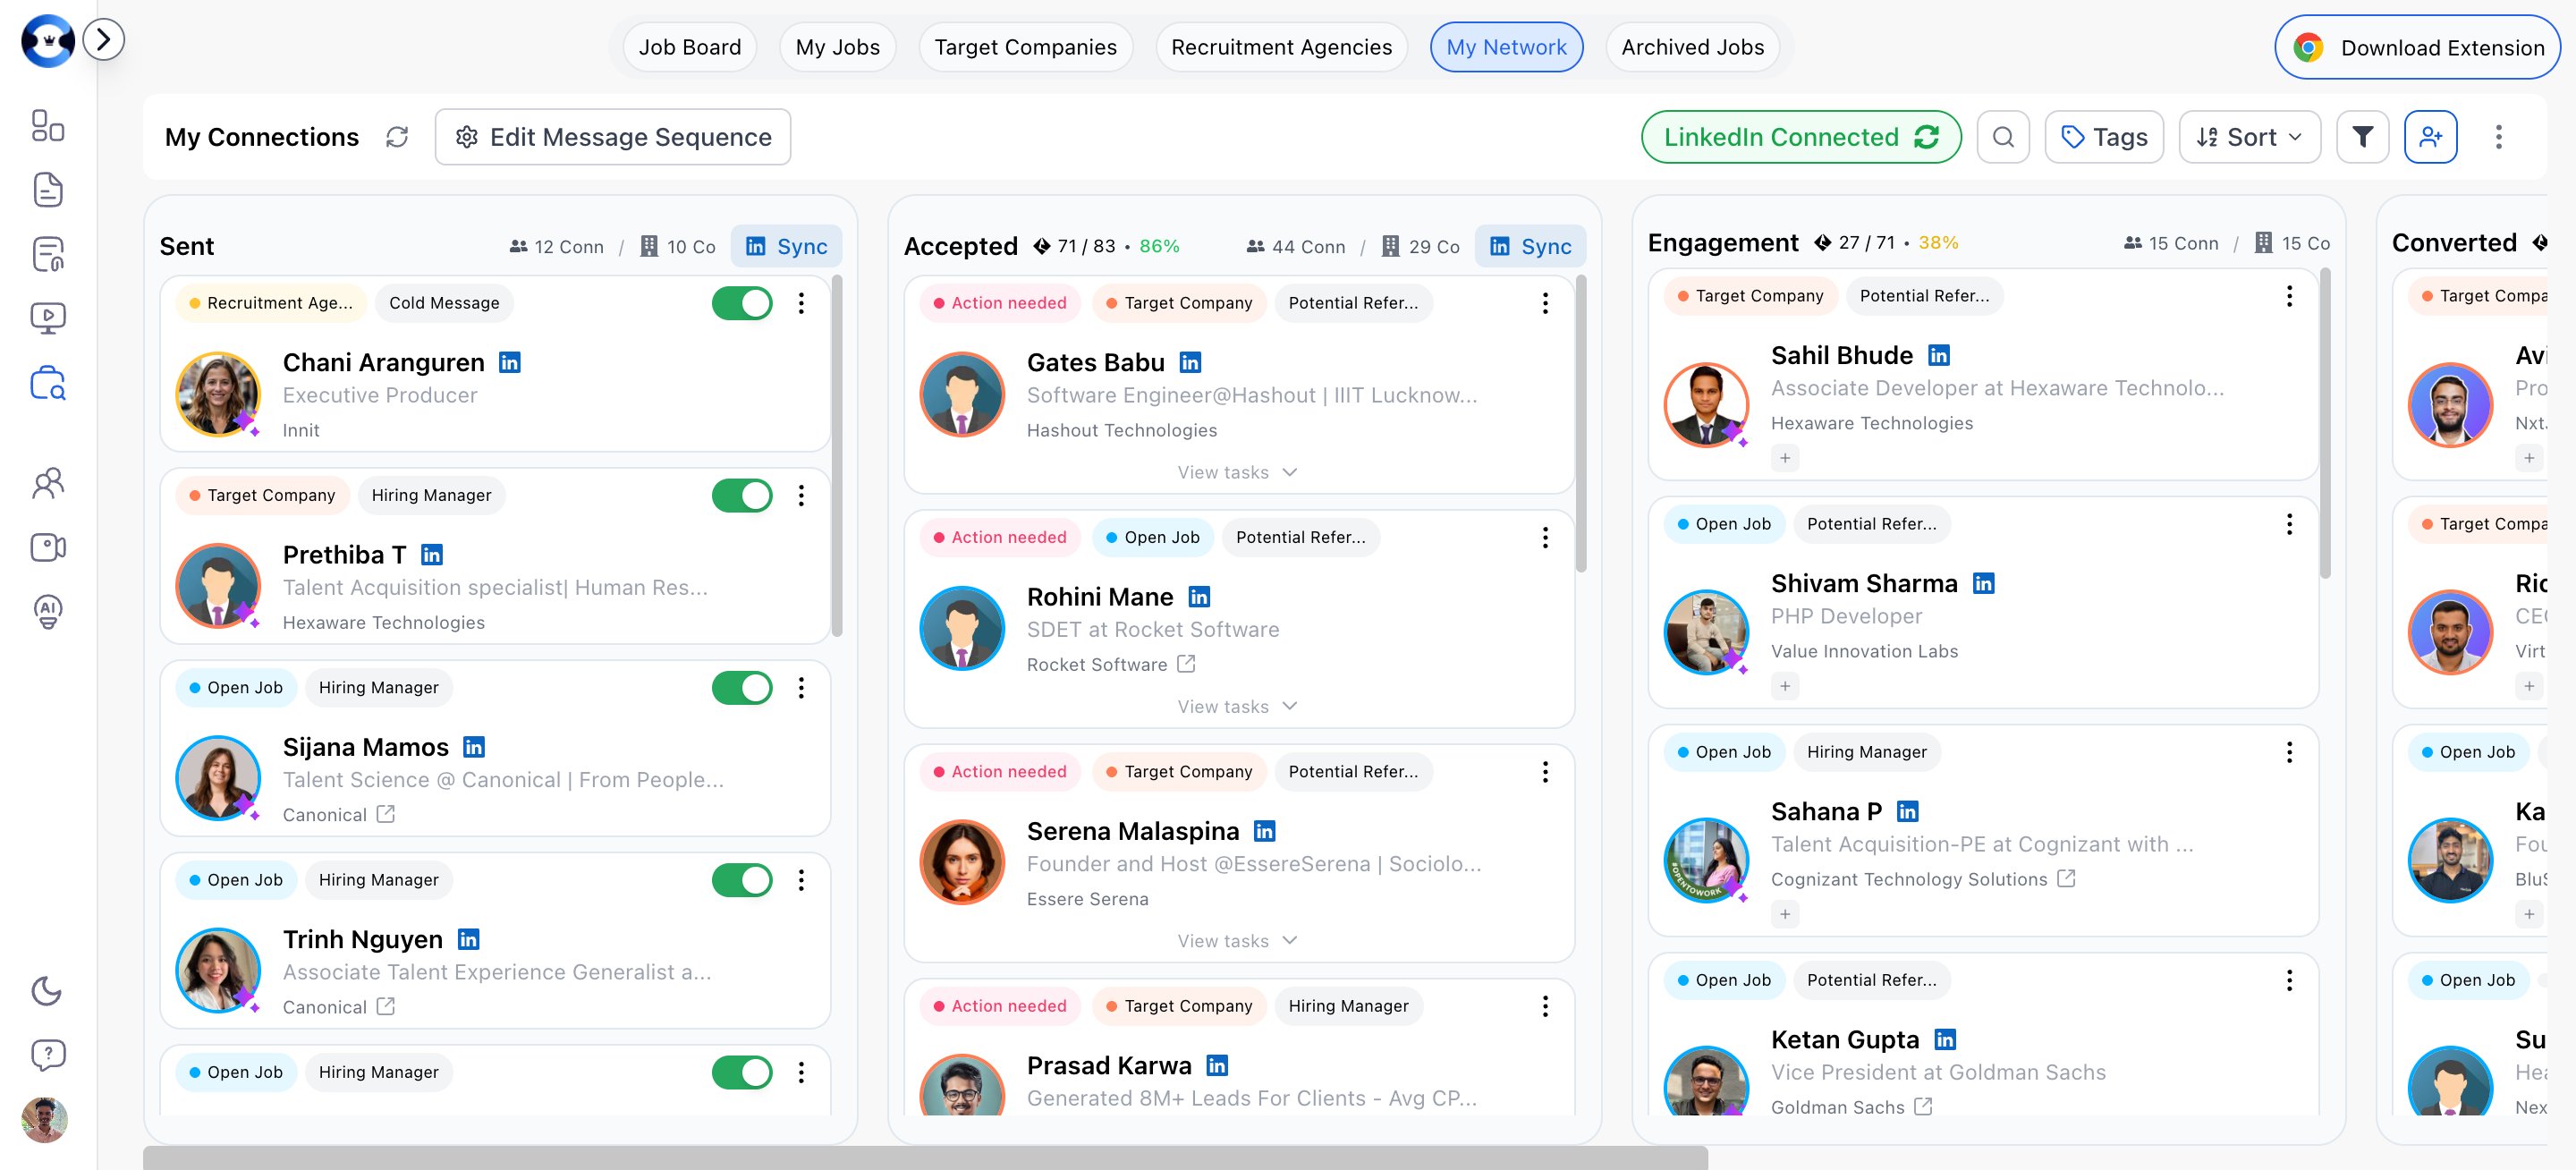Image resolution: width=2576 pixels, height=1170 pixels.
Task: Add a tag to Sahil Bhude card
Action: (1785, 458)
